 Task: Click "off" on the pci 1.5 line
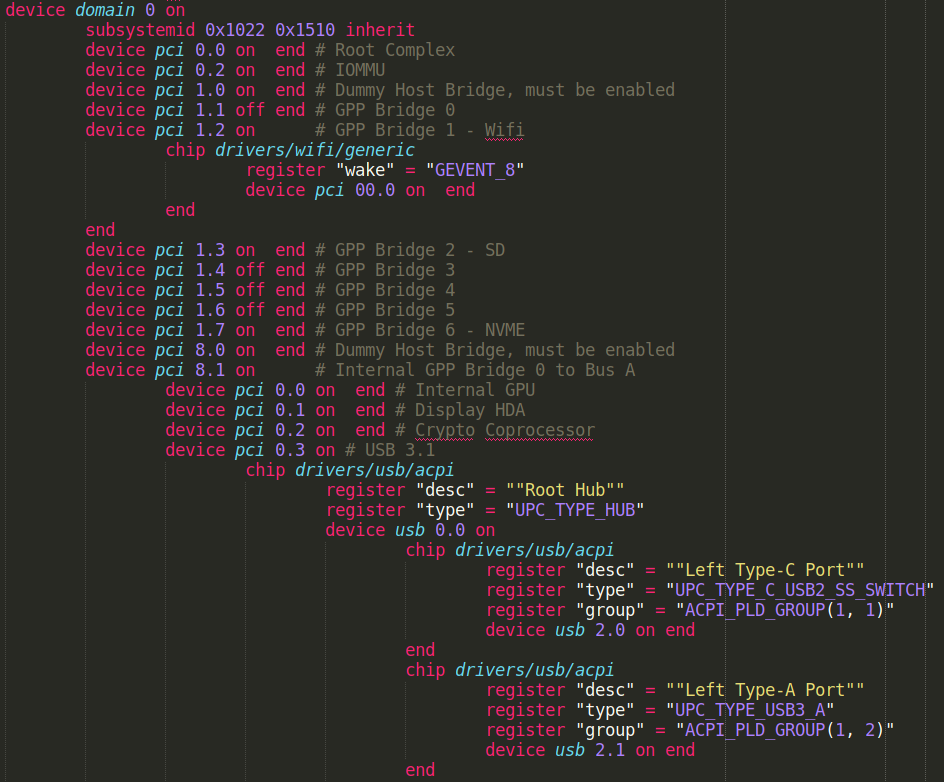pos(250,290)
